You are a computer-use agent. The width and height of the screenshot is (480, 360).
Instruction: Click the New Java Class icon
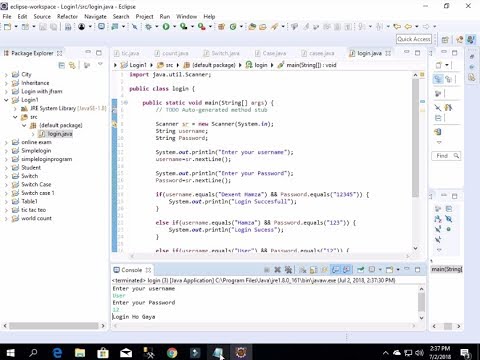click(x=233, y=27)
